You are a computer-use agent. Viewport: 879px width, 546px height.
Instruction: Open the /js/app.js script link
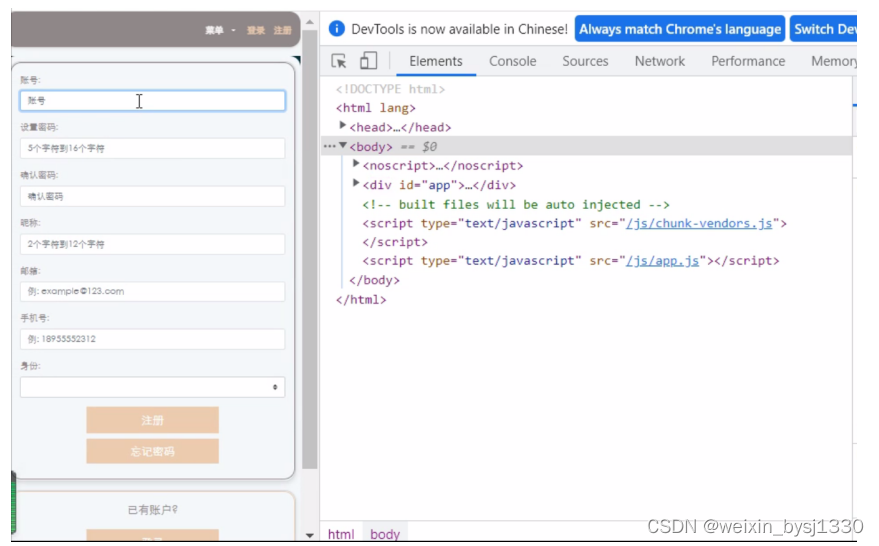(662, 261)
